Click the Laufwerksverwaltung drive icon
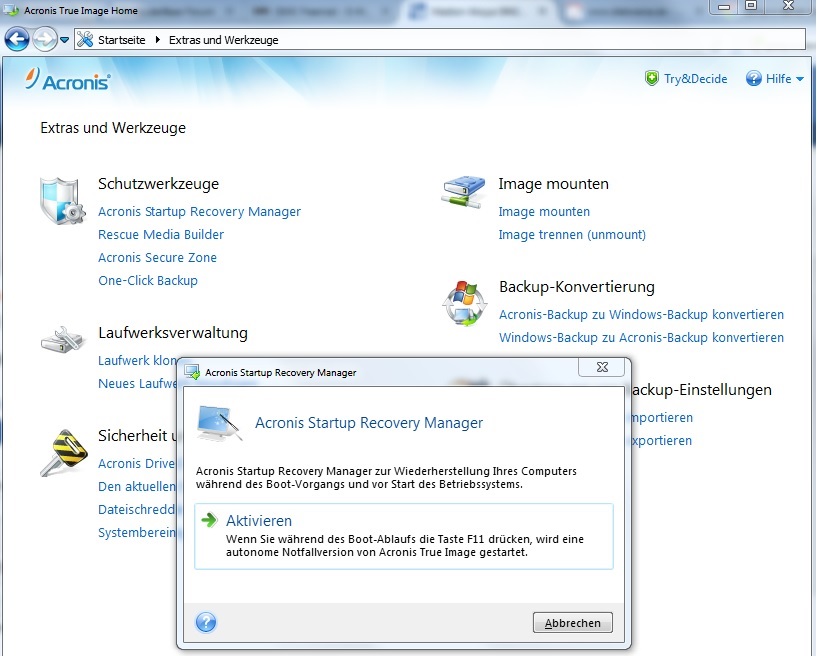This screenshot has width=817, height=656. [63, 340]
